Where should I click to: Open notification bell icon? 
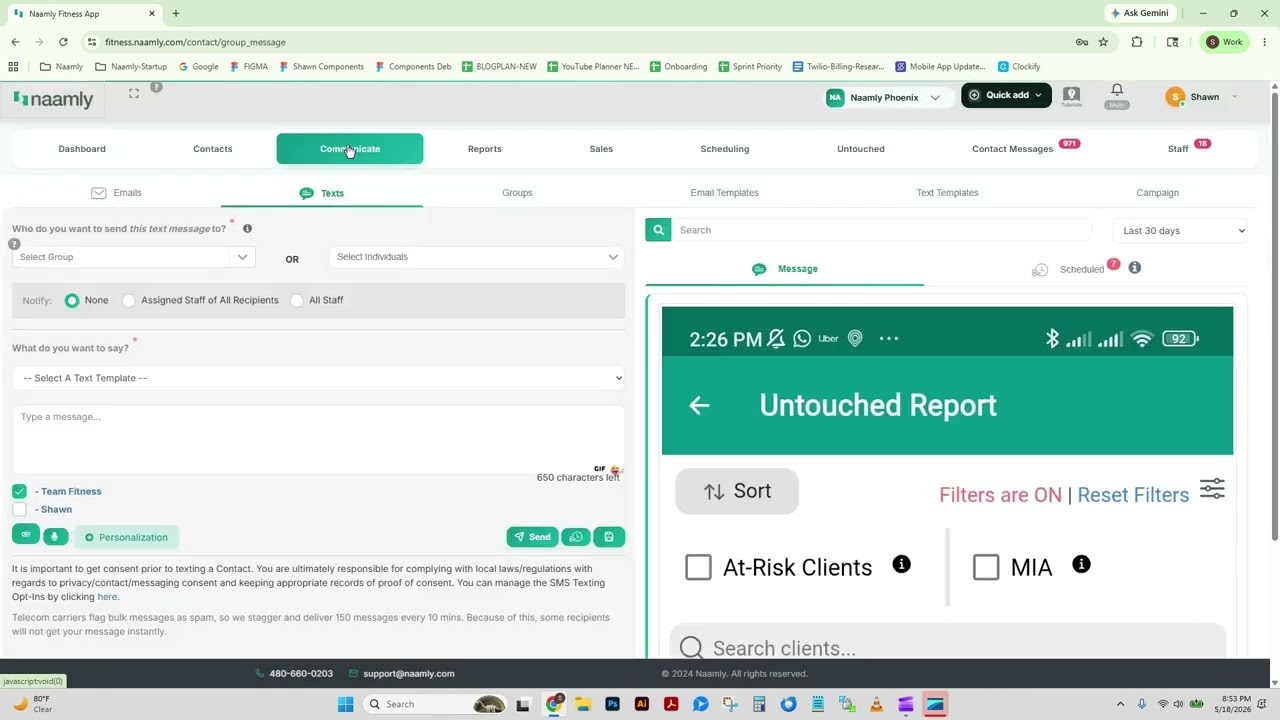coord(1117,91)
